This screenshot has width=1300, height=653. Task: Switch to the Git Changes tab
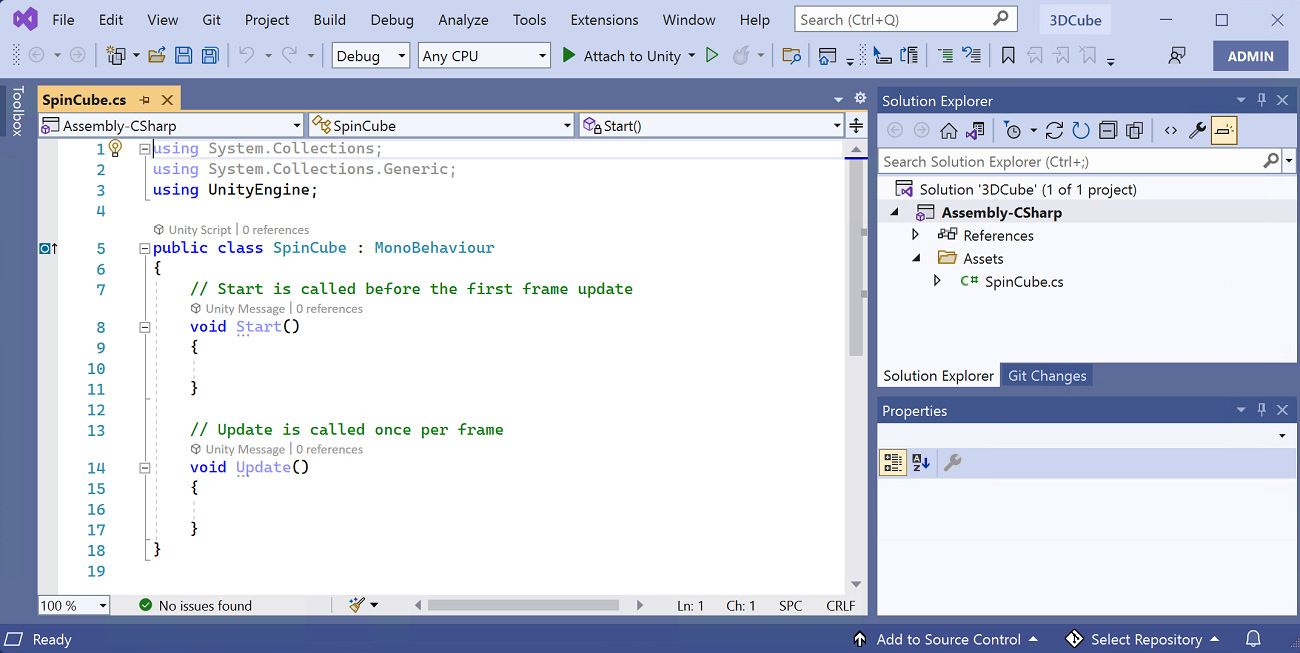(1047, 375)
